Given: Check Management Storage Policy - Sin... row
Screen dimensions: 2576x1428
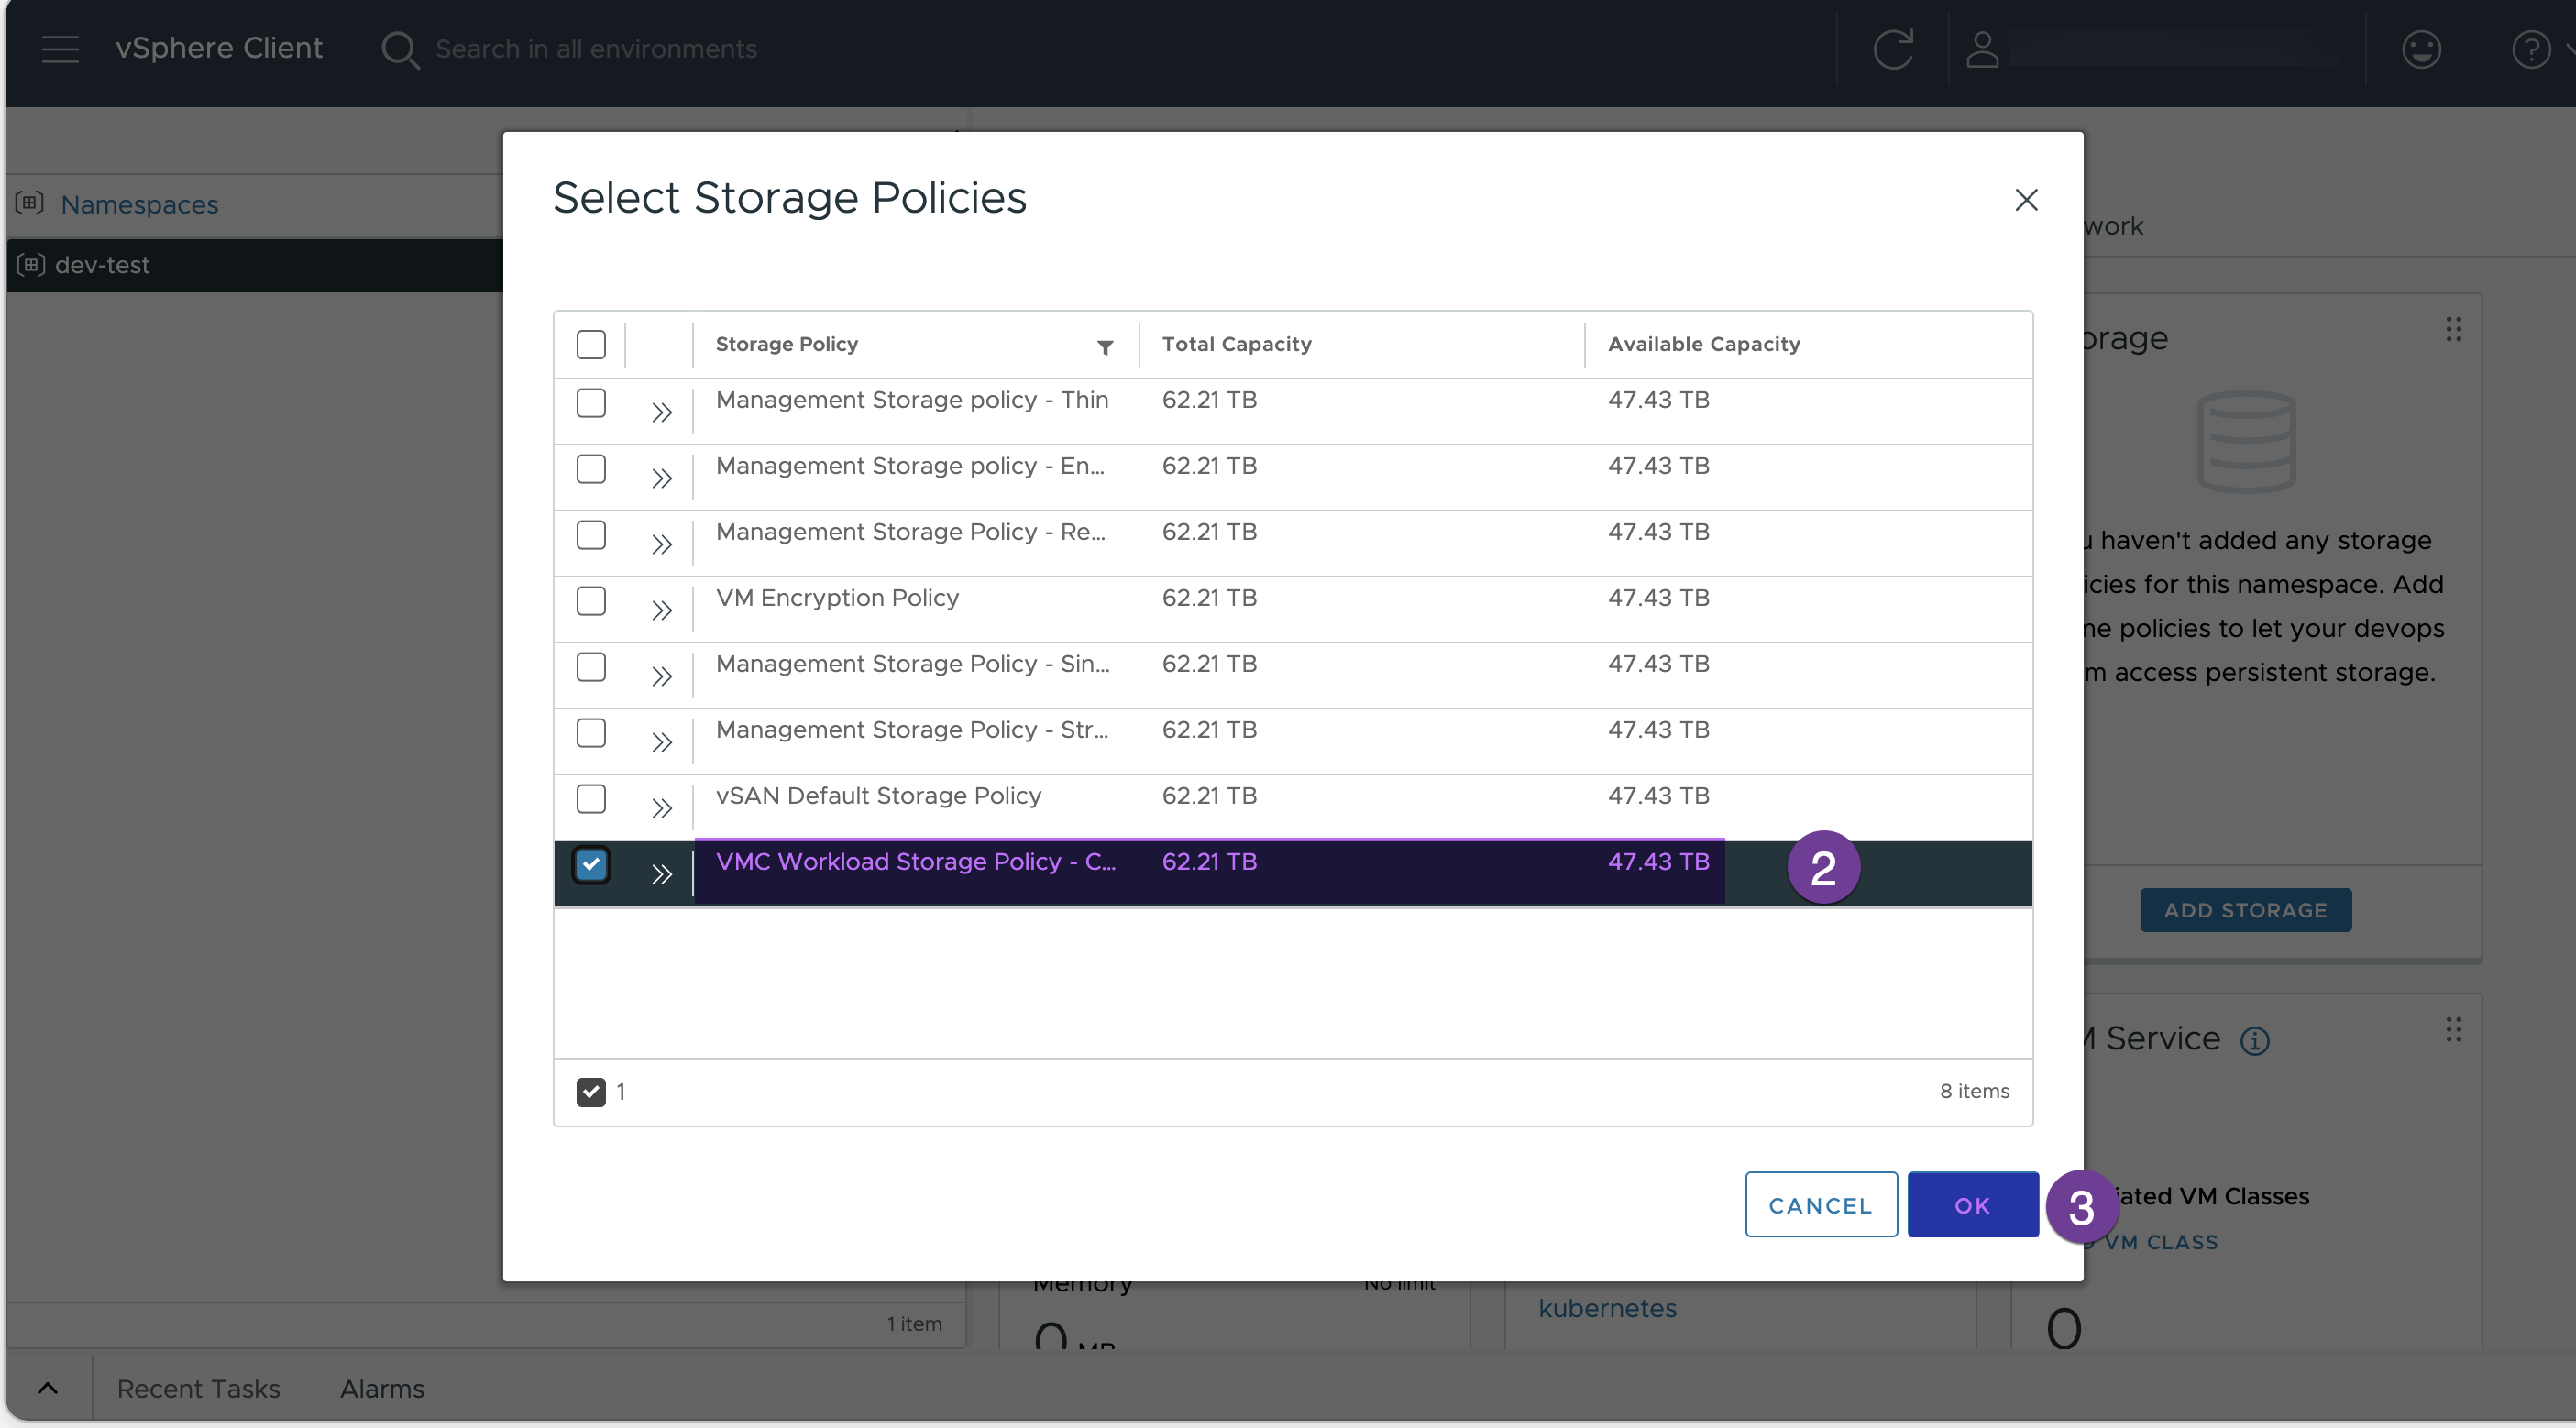Looking at the screenshot, I should 591,667.
